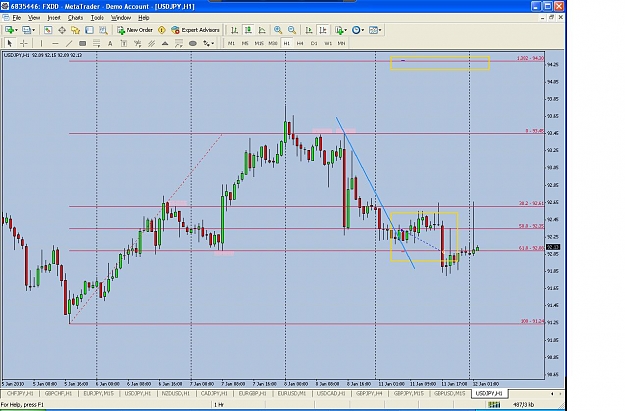Pick the vertical line drawing tool

[41, 43]
